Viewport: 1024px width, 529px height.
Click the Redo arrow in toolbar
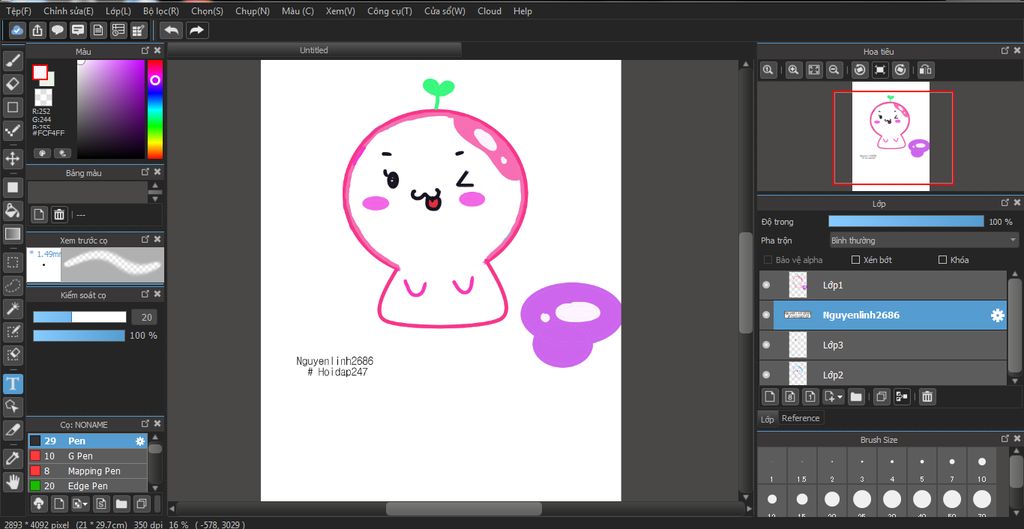pos(197,30)
